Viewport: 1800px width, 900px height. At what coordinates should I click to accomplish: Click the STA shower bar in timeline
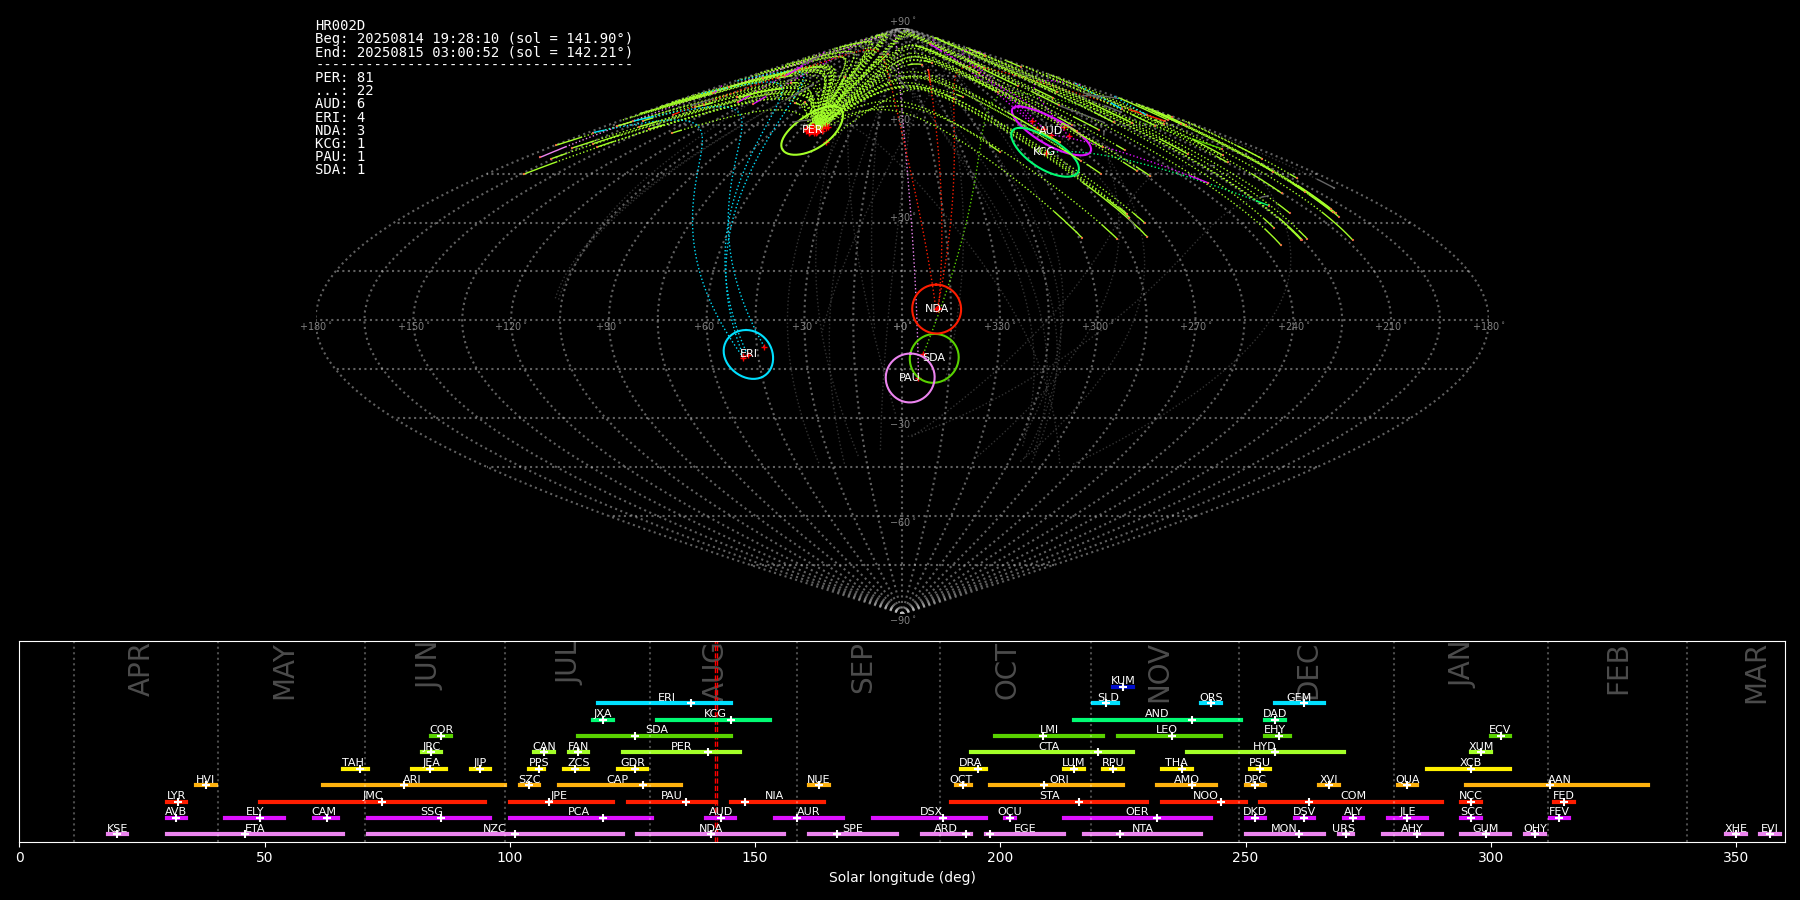[x=1049, y=802]
